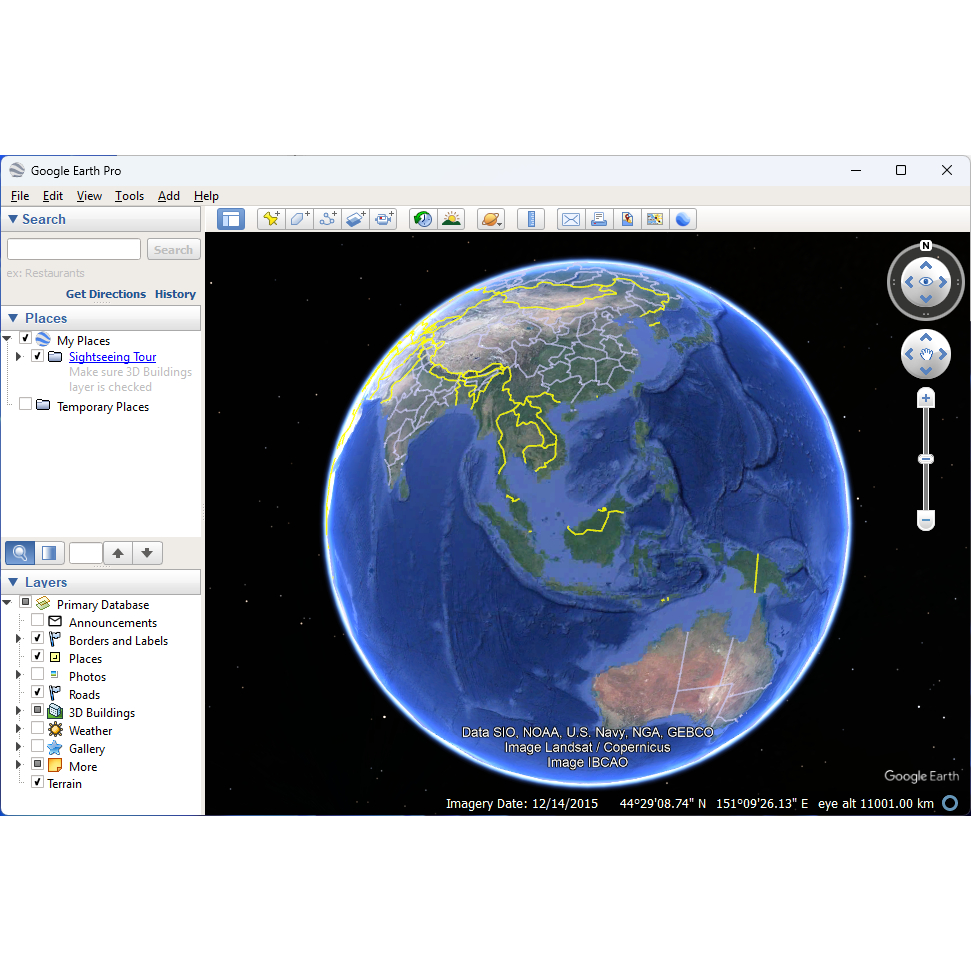Select the Add Polygon tool
The image size is (971, 971).
(x=299, y=219)
